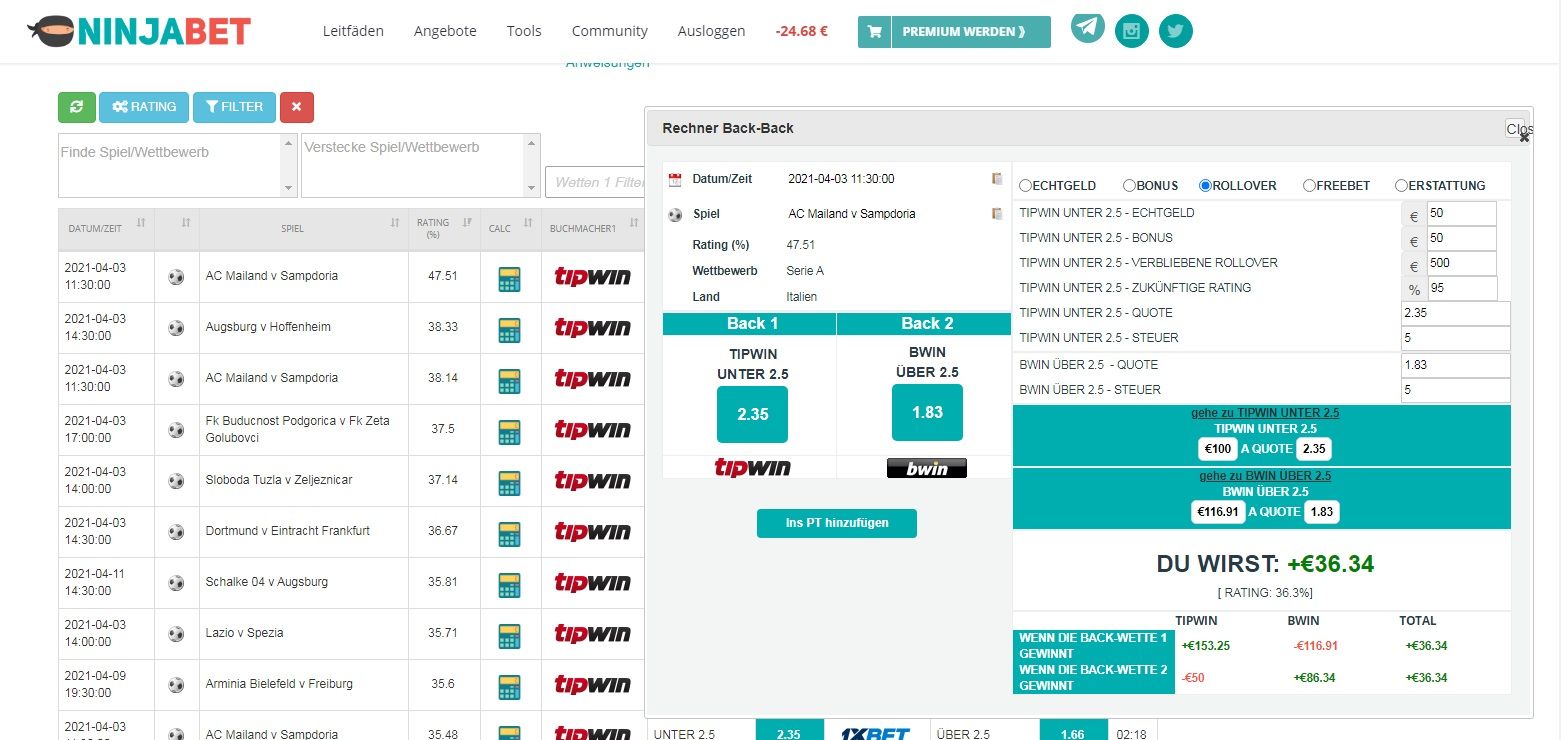Click the RATING button
Image resolution: width=1561 pixels, height=740 pixels.
point(144,107)
